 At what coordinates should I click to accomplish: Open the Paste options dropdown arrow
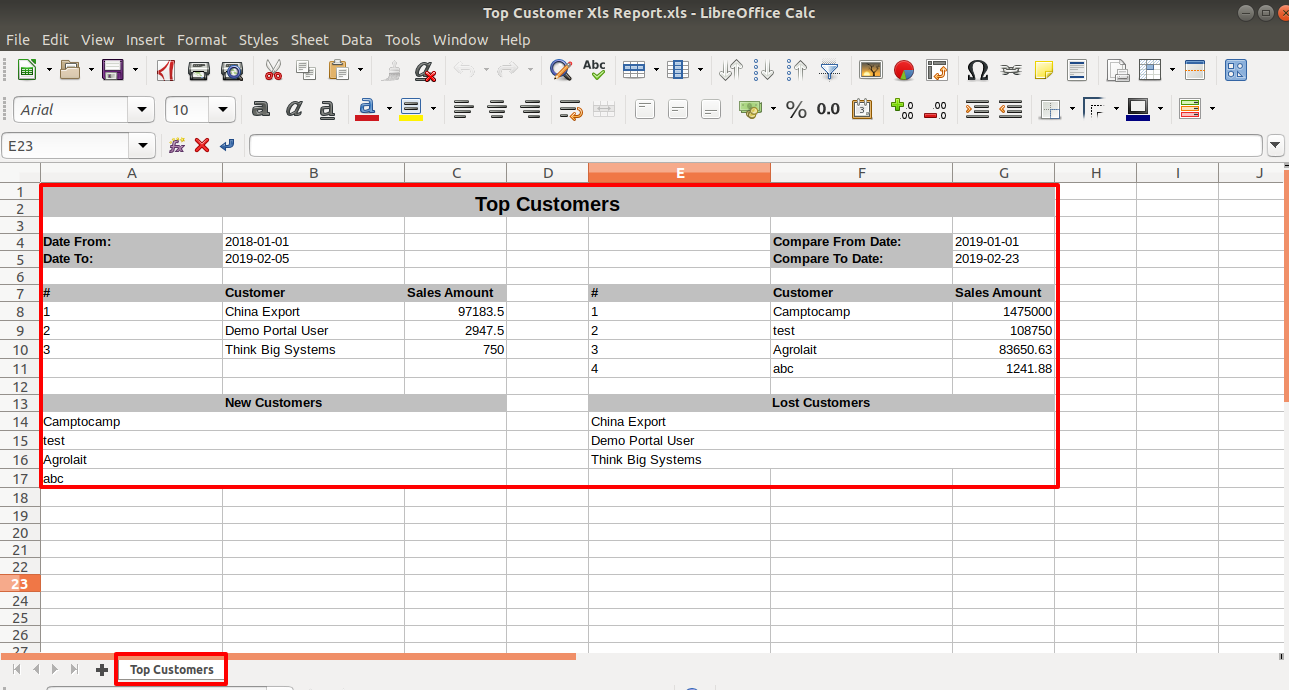pos(361,70)
